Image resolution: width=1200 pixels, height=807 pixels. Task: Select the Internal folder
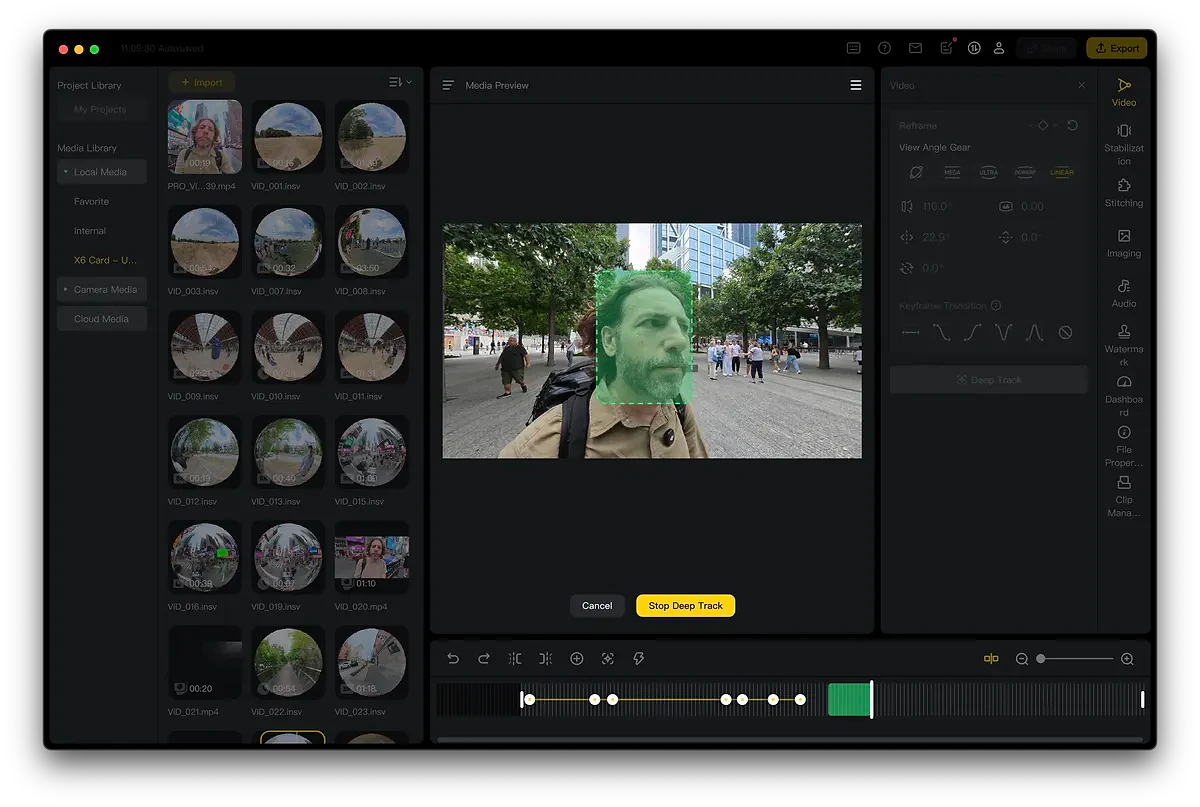pos(90,231)
